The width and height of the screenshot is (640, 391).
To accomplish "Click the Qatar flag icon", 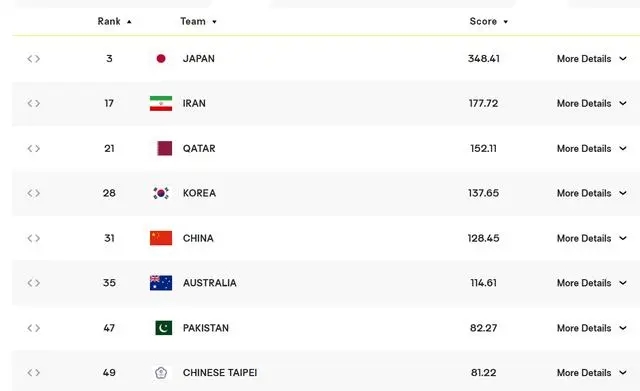I will 164,148.
